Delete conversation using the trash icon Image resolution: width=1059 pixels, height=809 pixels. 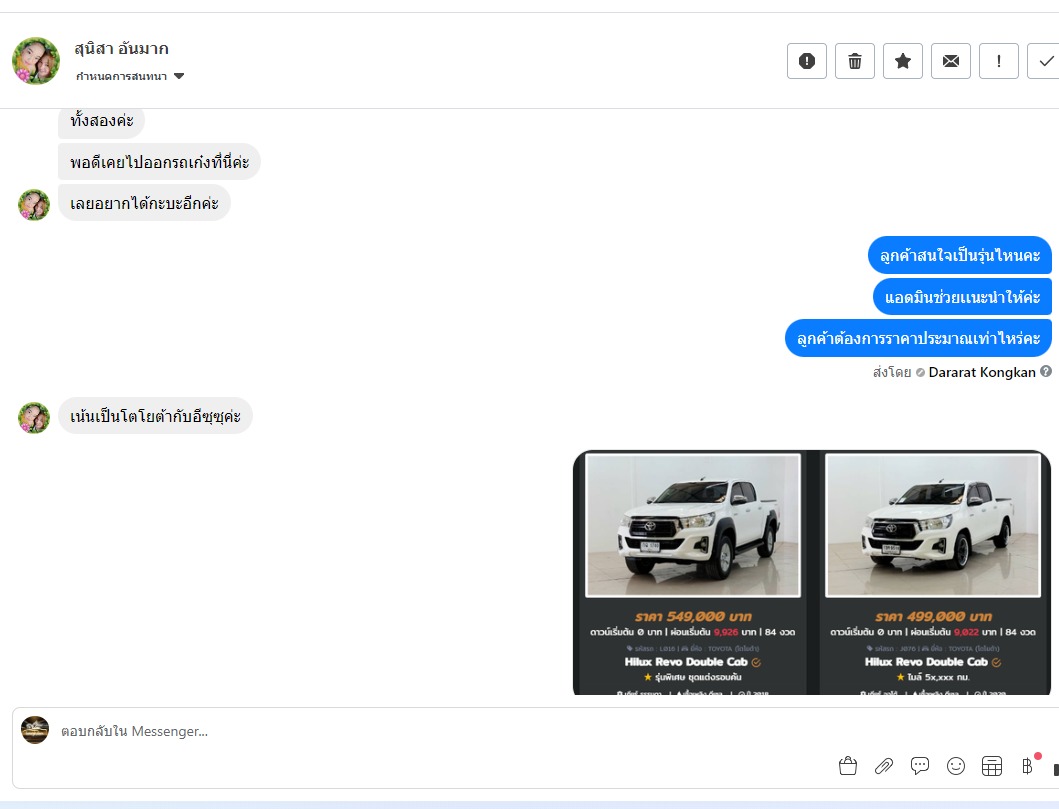(x=855, y=61)
